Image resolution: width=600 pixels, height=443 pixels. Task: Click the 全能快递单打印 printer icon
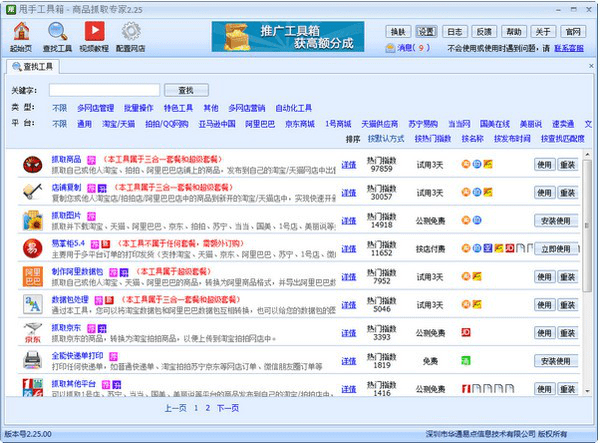click(x=33, y=360)
